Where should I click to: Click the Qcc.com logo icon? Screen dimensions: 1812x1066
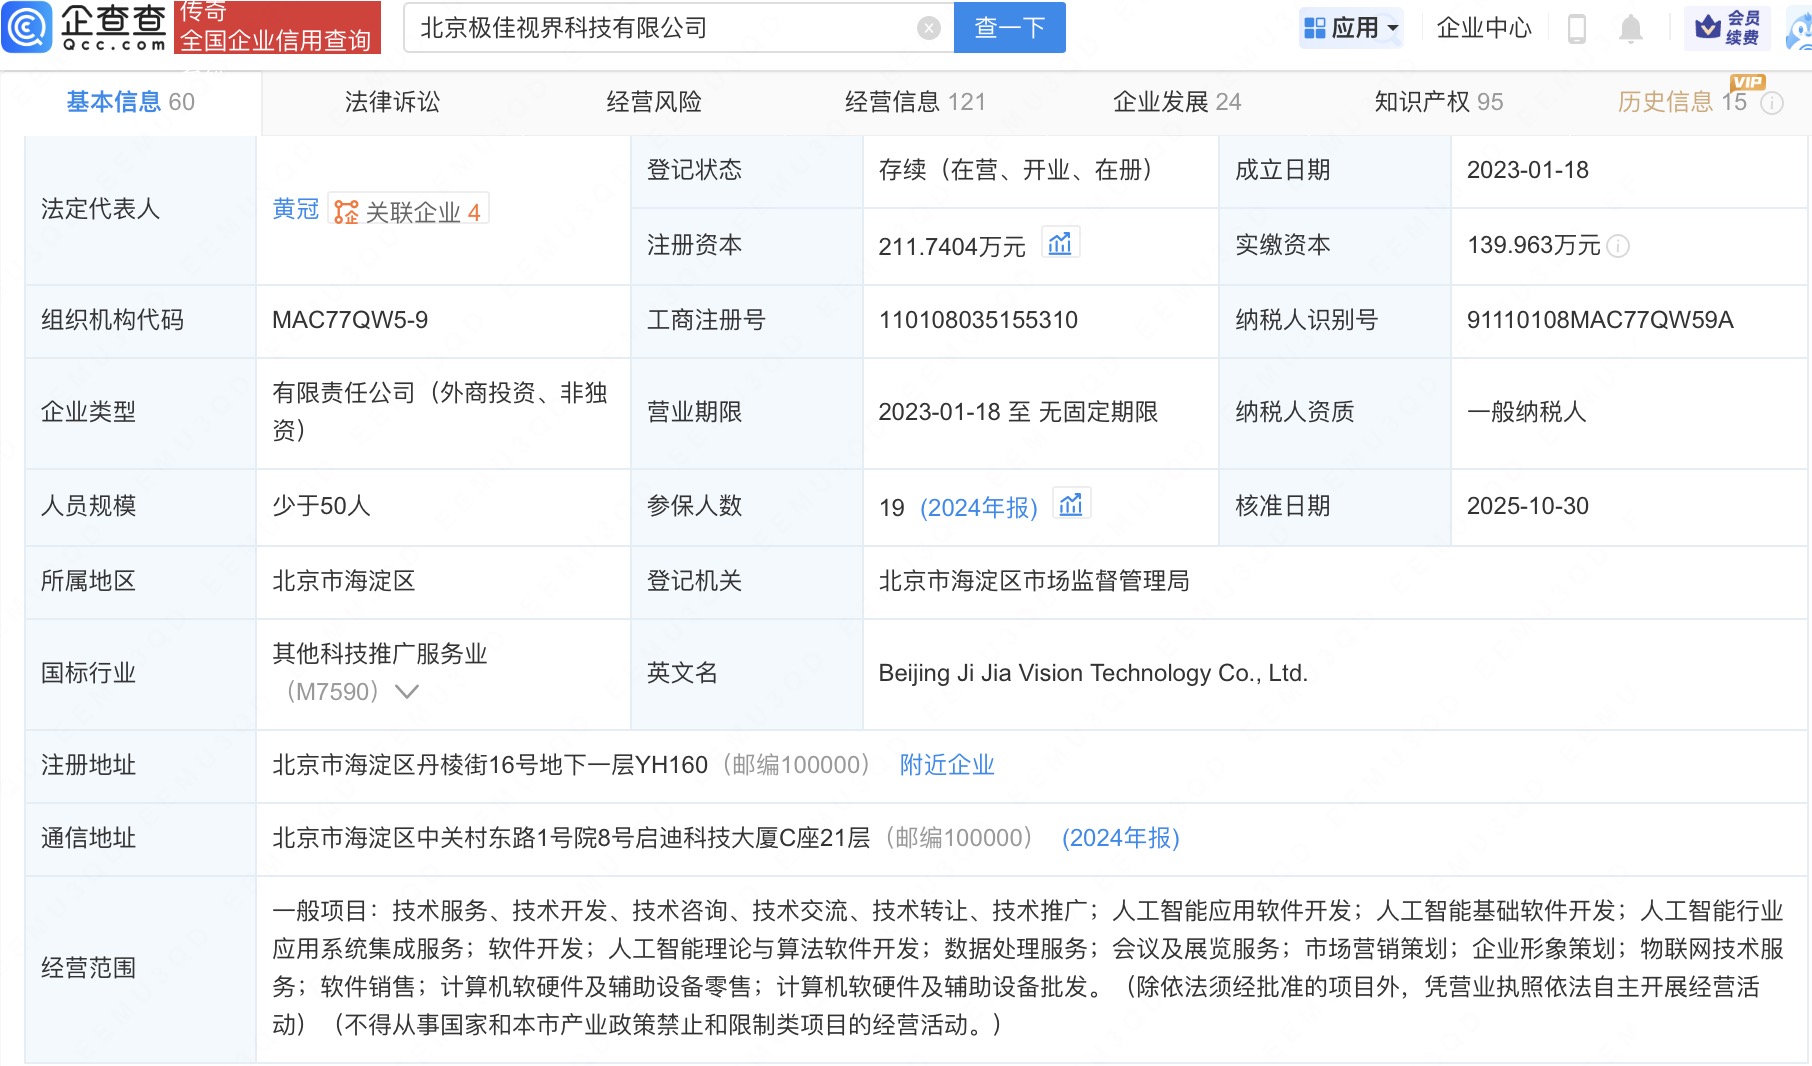[27, 27]
